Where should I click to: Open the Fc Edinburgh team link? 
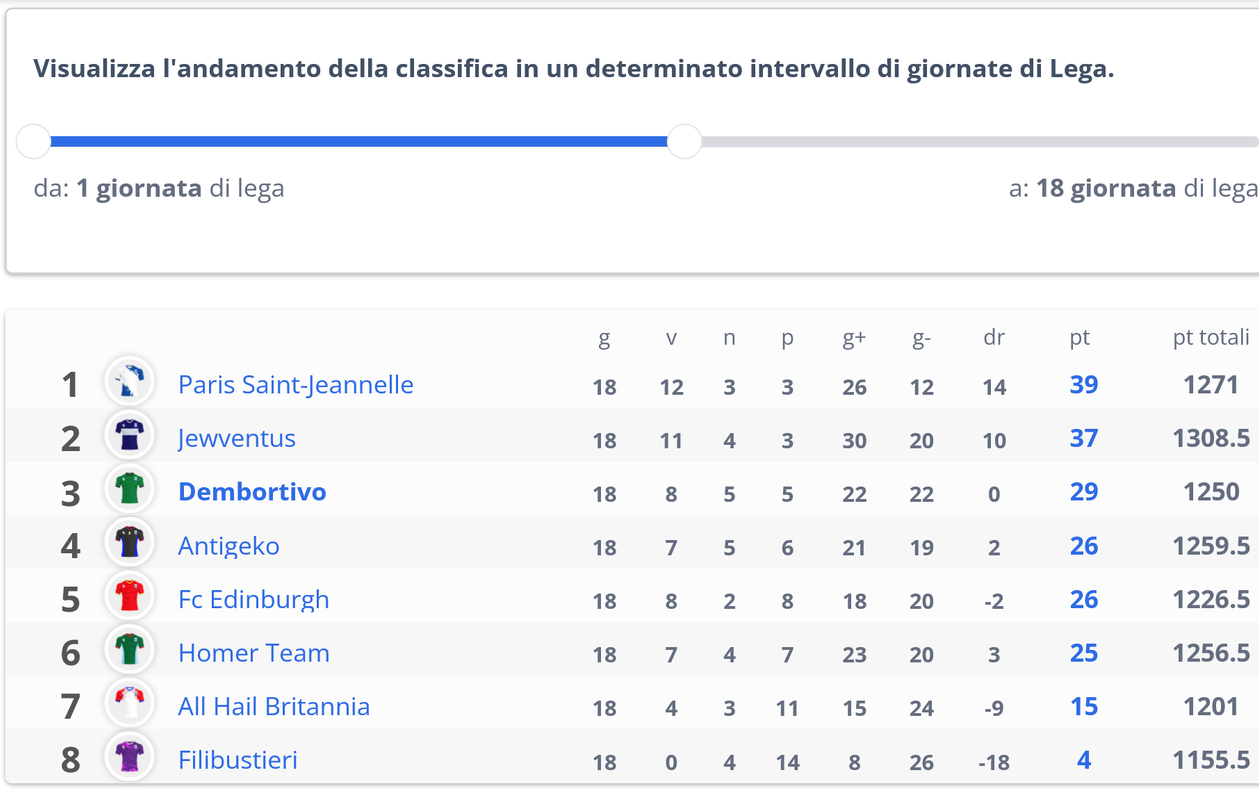point(253,600)
